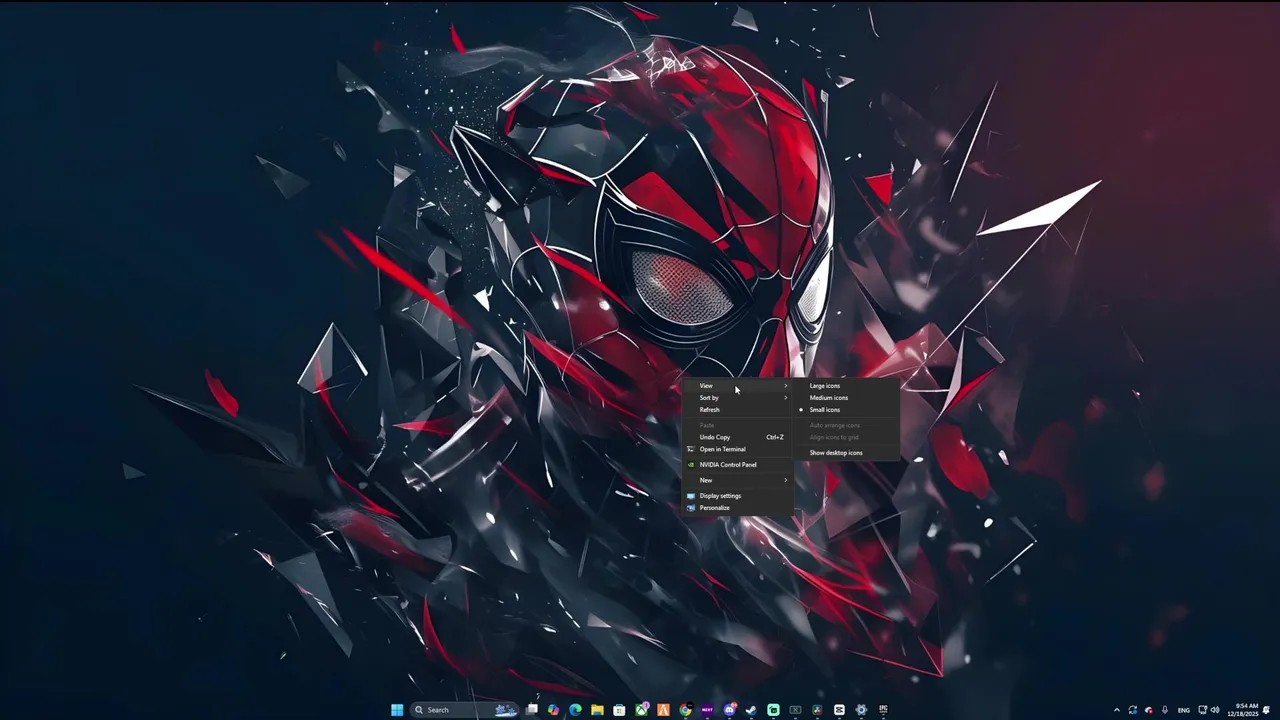The height and width of the screenshot is (720, 1280).
Task: Open the orange A app on the taskbar
Action: [x=663, y=710]
